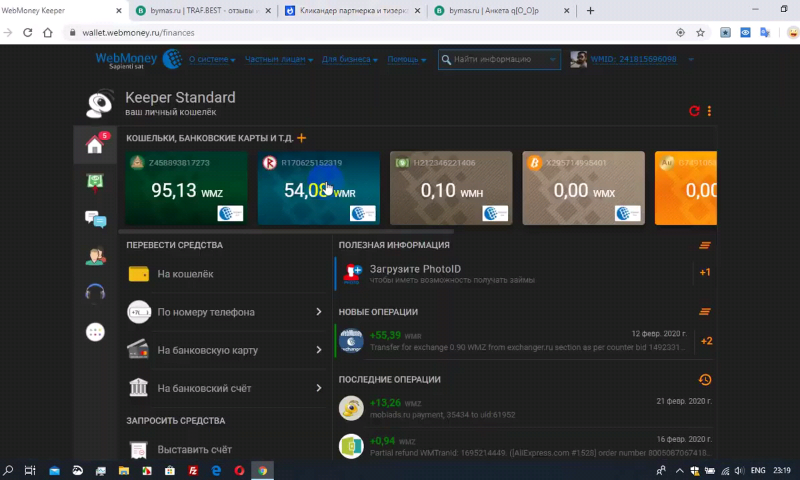Open the three-dot options menu beside refresh
800x480 pixels.
[710, 111]
